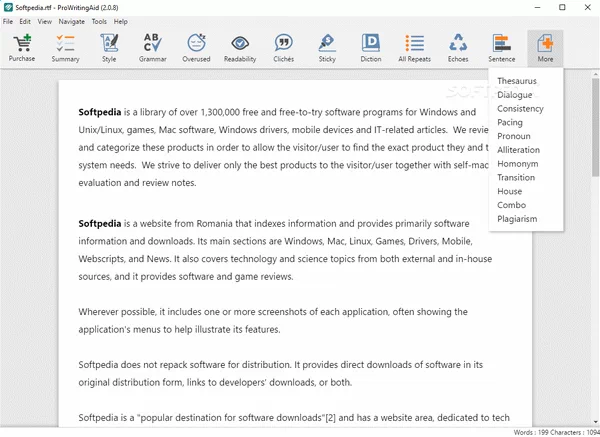Open the Tools menu
Image resolution: width=600 pixels, height=437 pixels.
pyautogui.click(x=99, y=21)
